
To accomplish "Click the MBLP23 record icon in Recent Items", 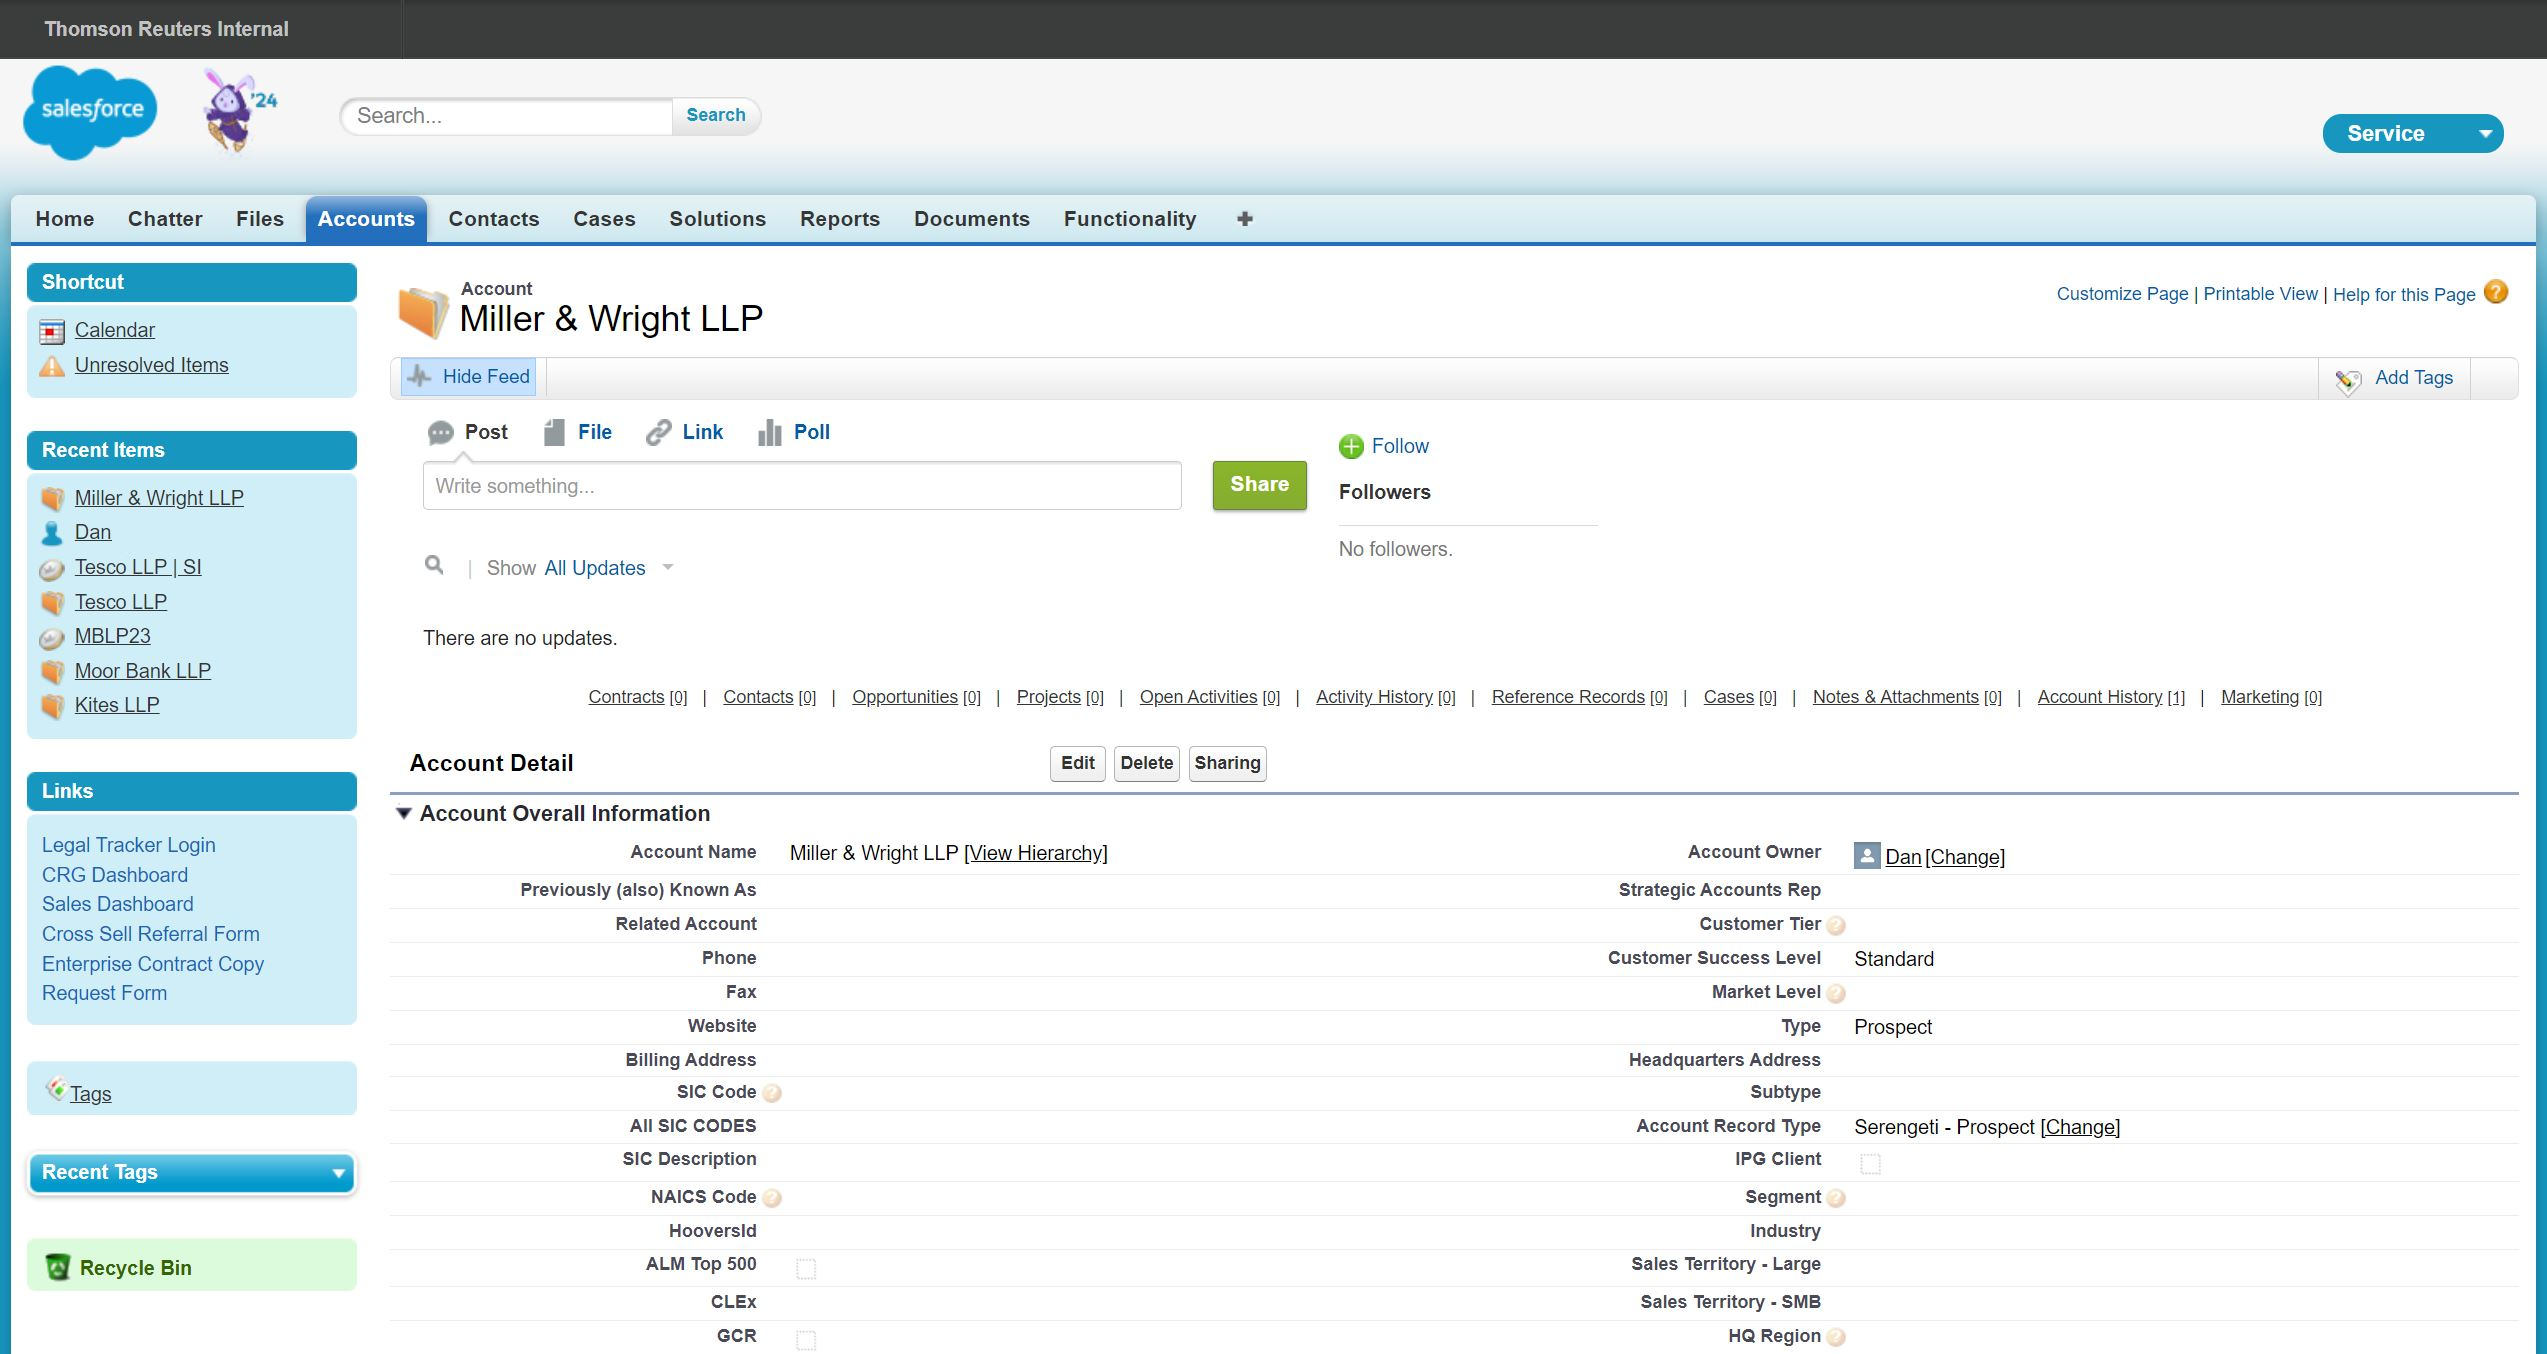I will click(52, 638).
